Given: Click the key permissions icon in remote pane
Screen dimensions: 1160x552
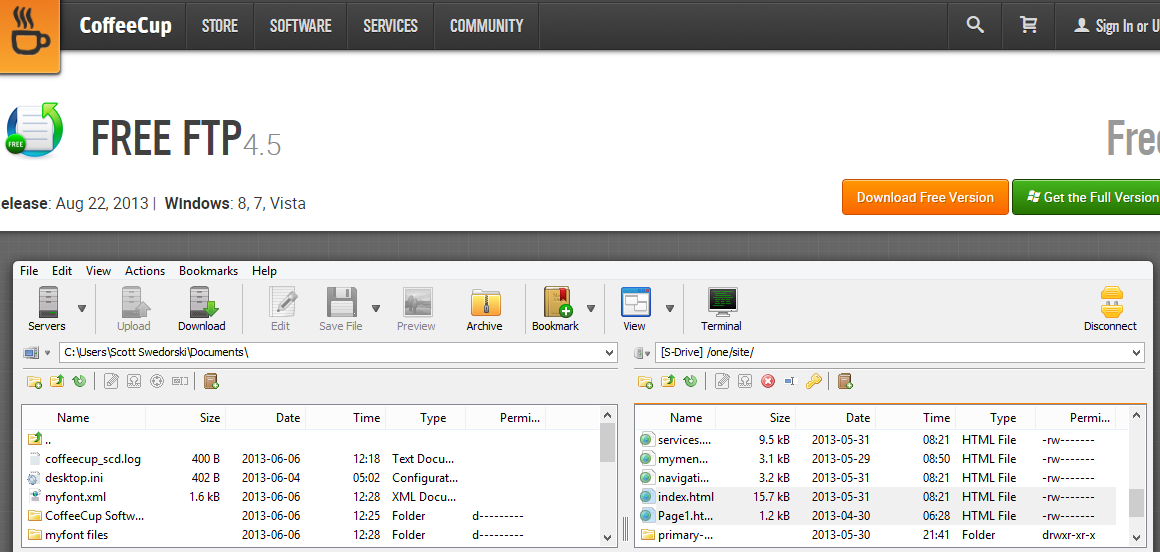Looking at the screenshot, I should pos(813,381).
